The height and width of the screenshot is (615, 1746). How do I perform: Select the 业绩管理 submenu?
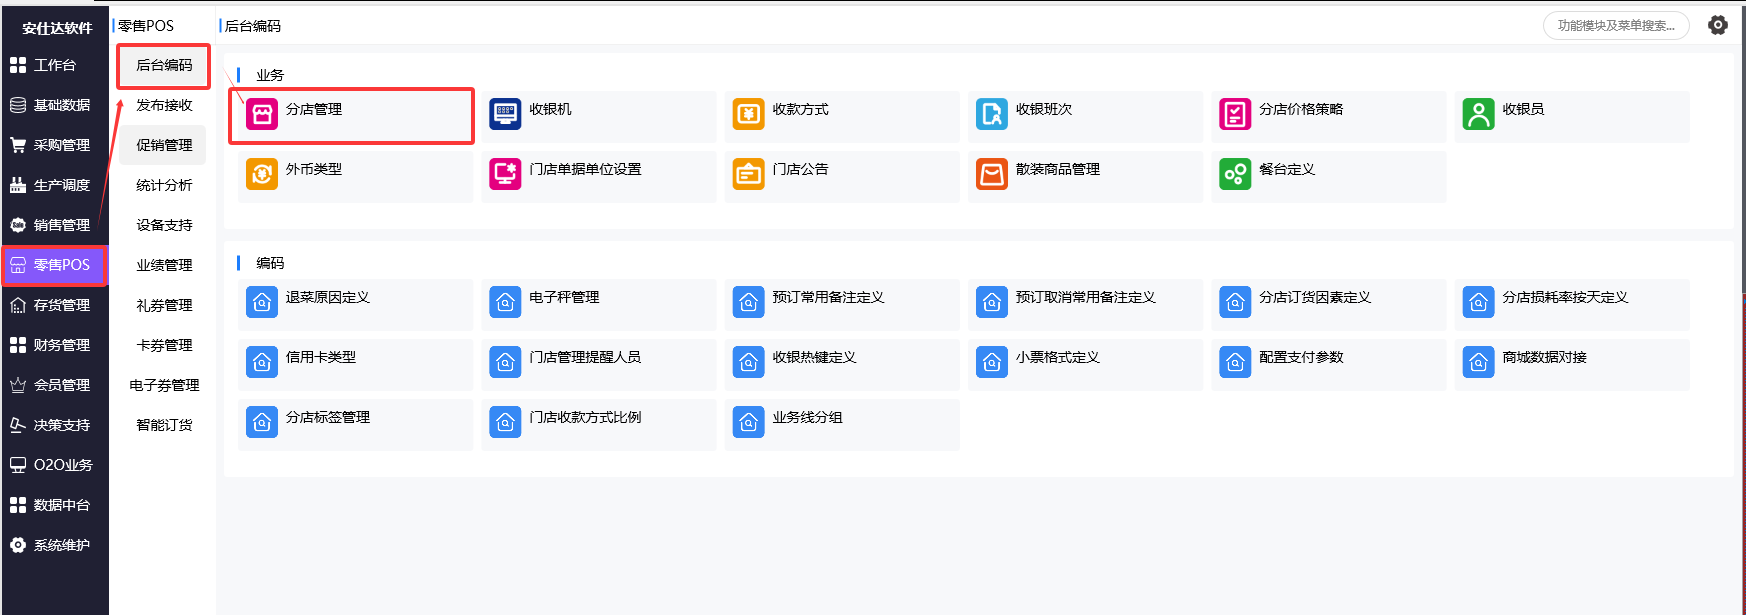point(164,265)
